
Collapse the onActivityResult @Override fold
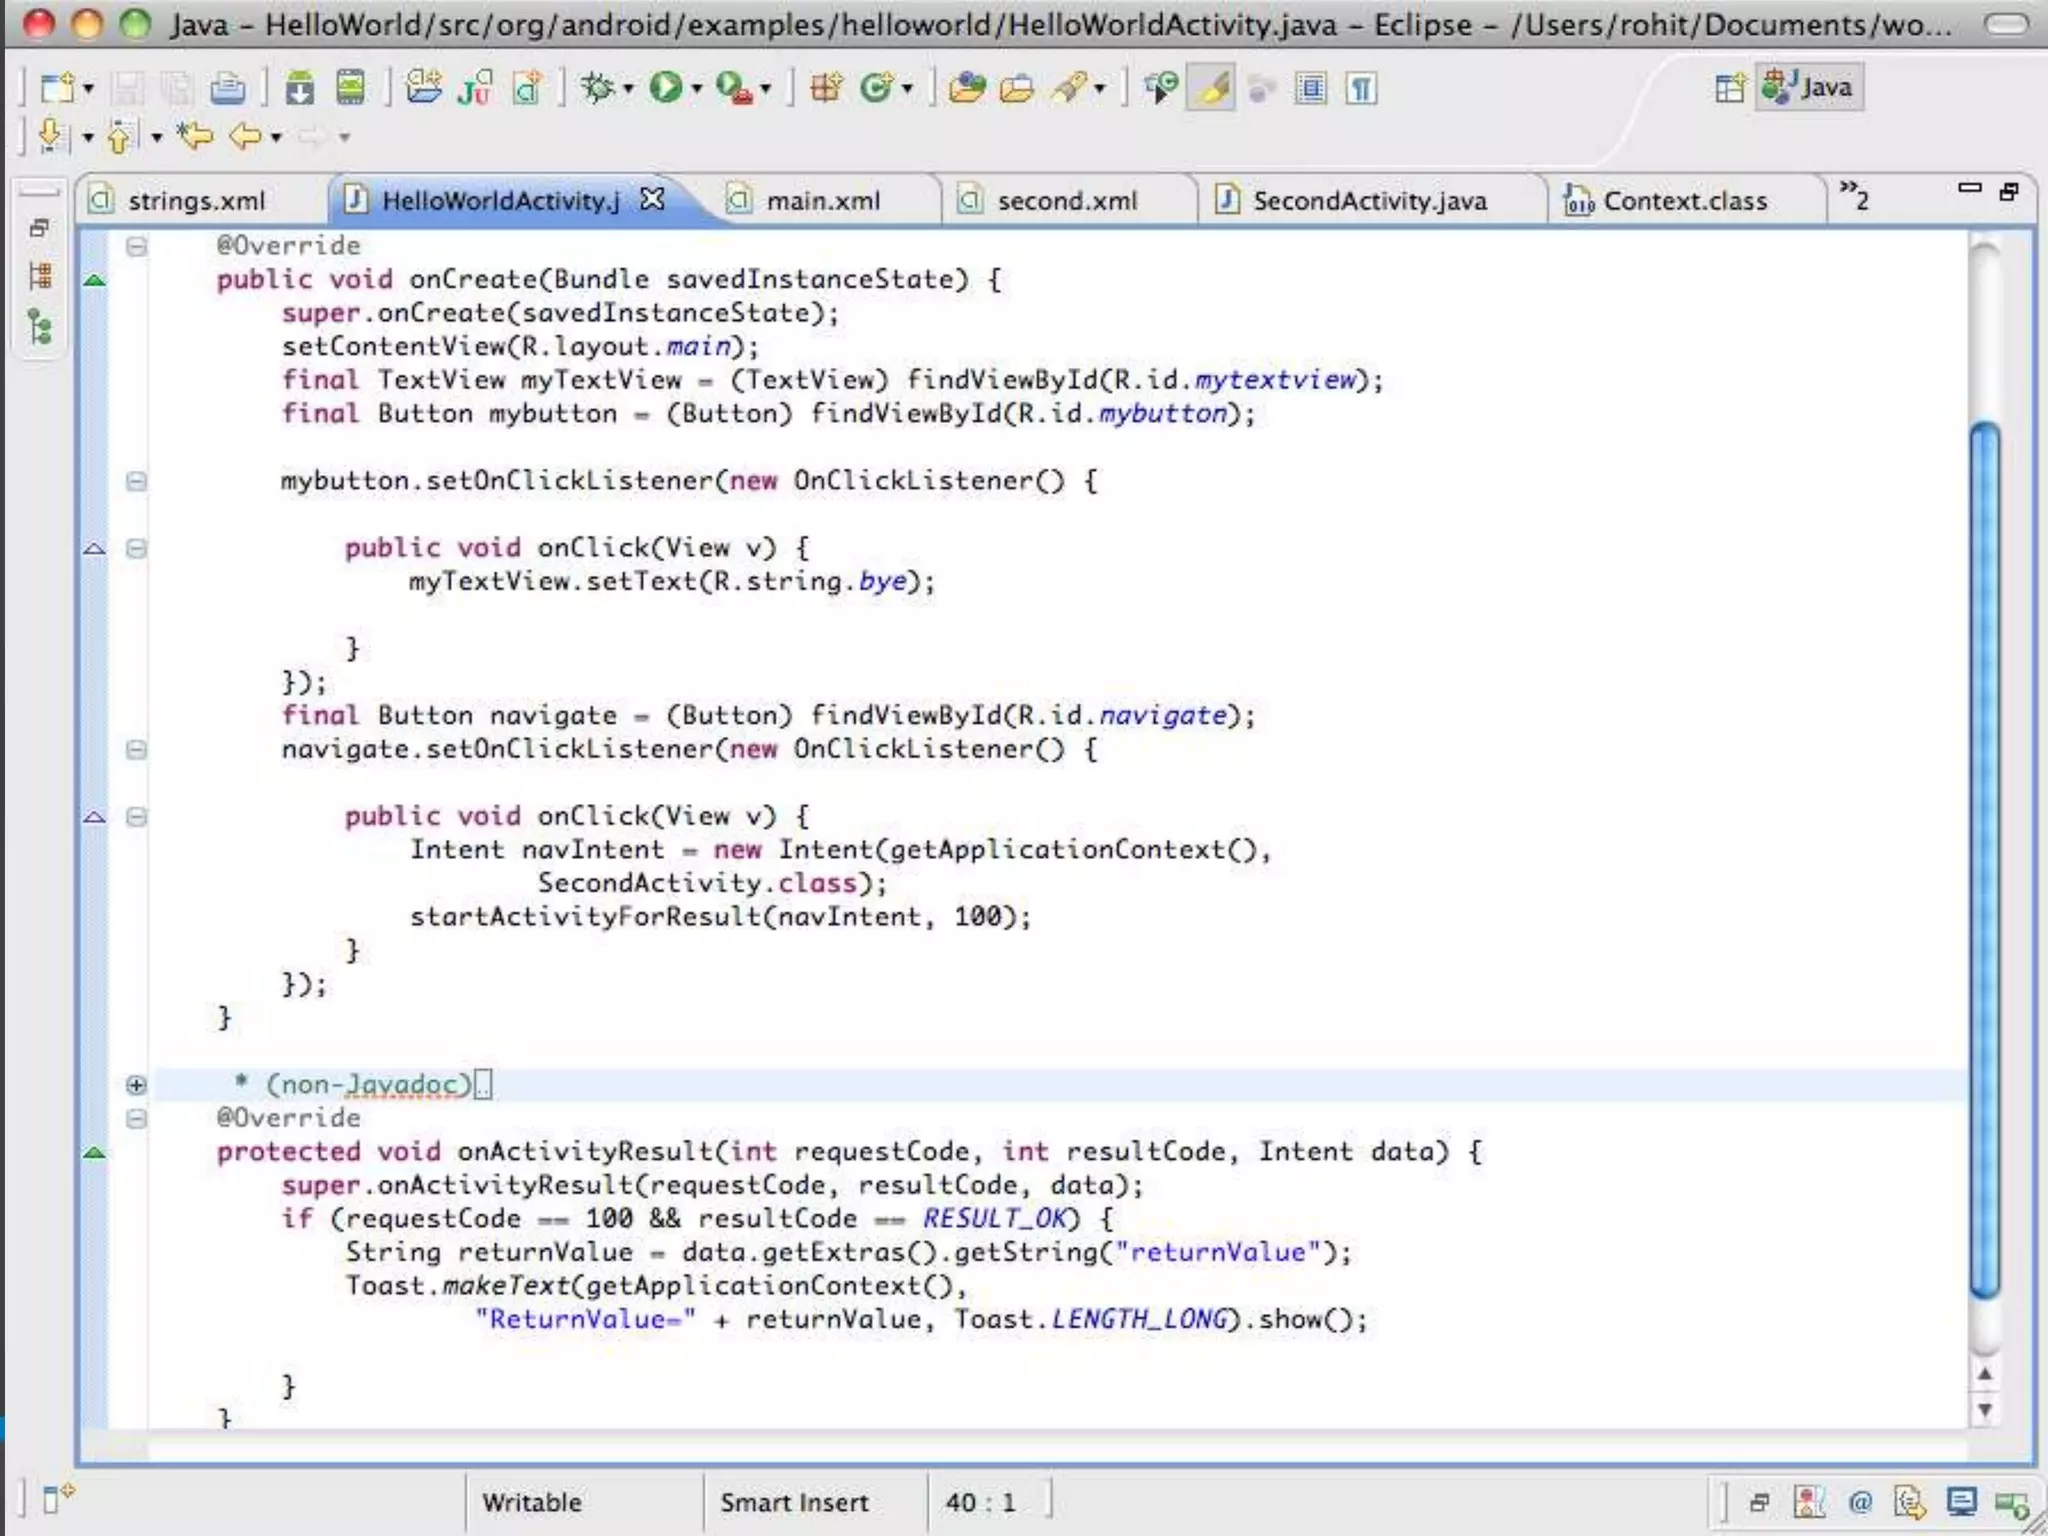[x=136, y=1119]
